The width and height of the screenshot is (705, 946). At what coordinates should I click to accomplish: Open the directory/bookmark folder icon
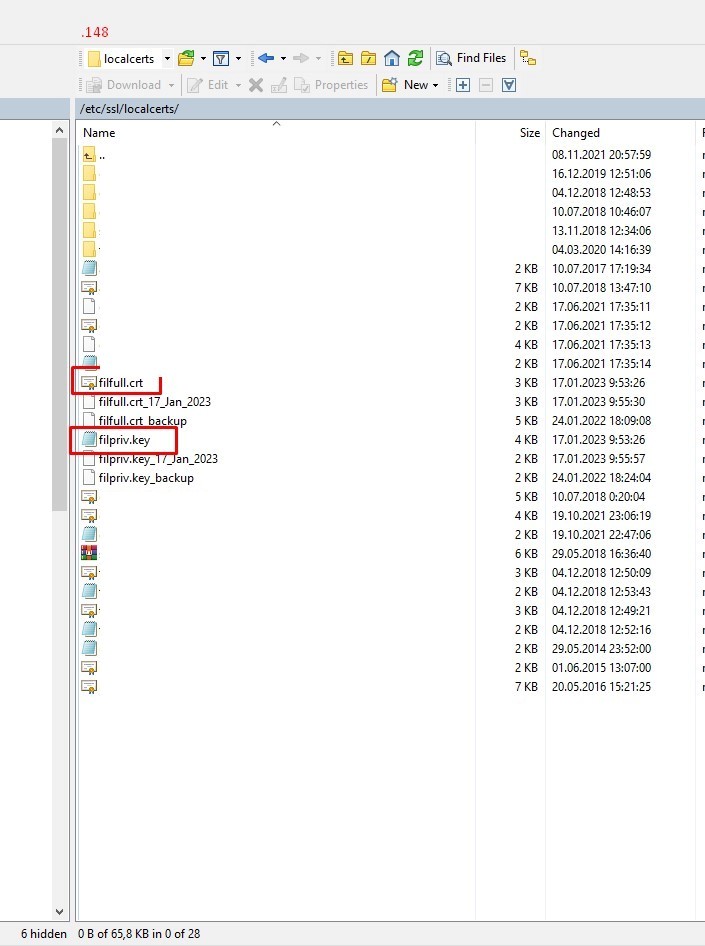186,59
